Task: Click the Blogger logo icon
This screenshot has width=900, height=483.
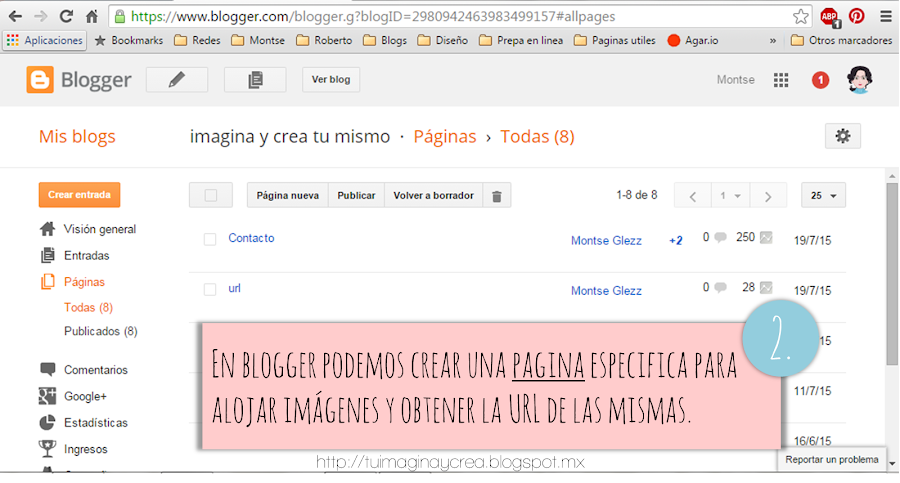Action: point(40,79)
